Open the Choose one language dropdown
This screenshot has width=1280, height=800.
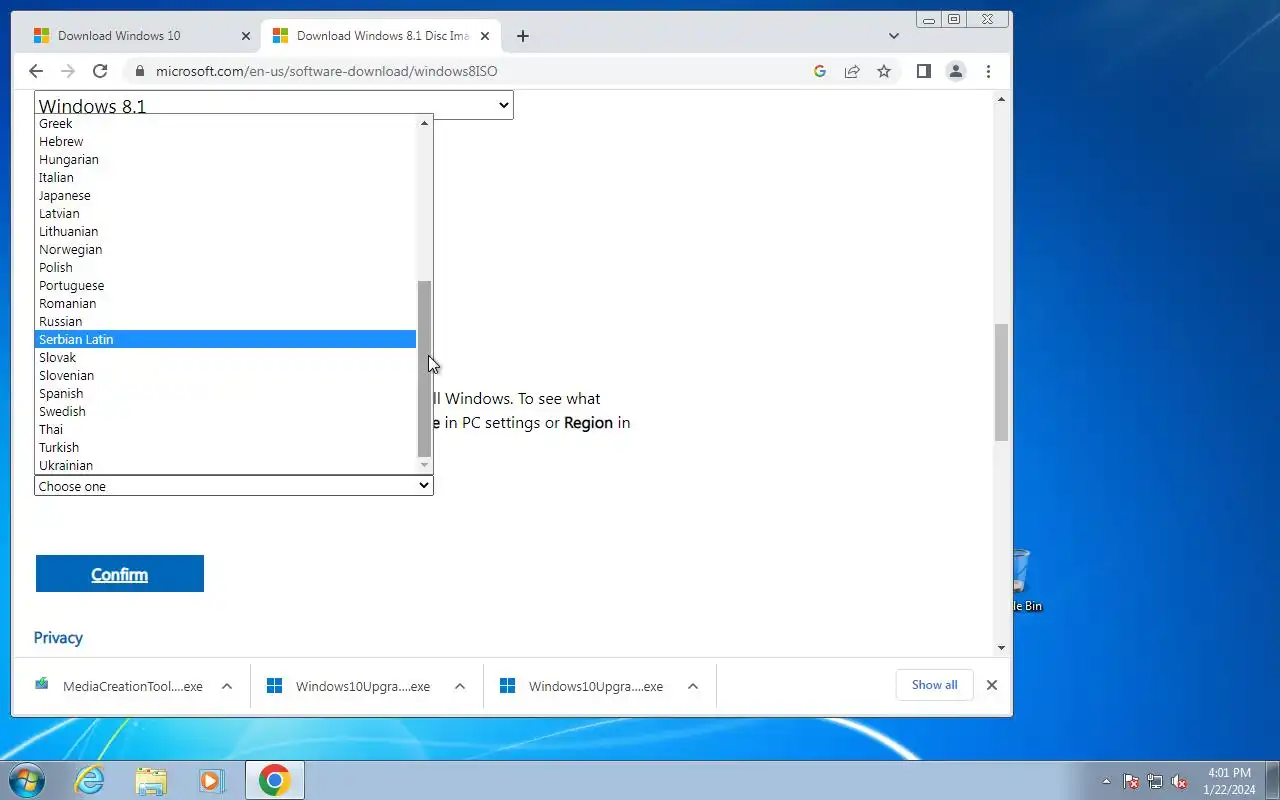[234, 486]
